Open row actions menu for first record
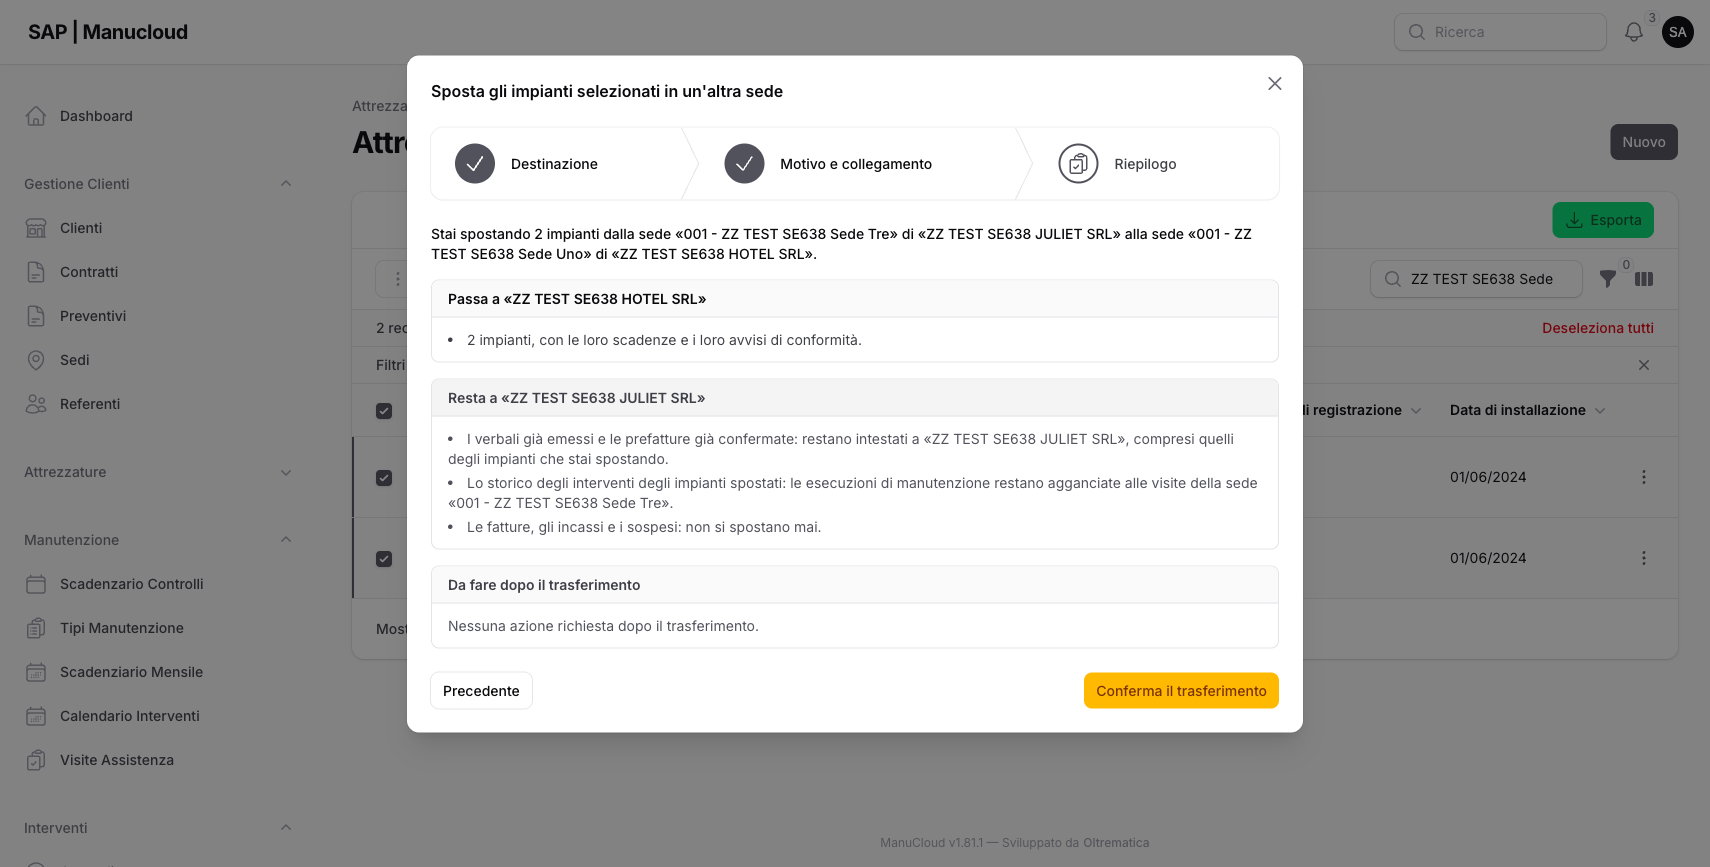Image resolution: width=1710 pixels, height=867 pixels. 1643,477
